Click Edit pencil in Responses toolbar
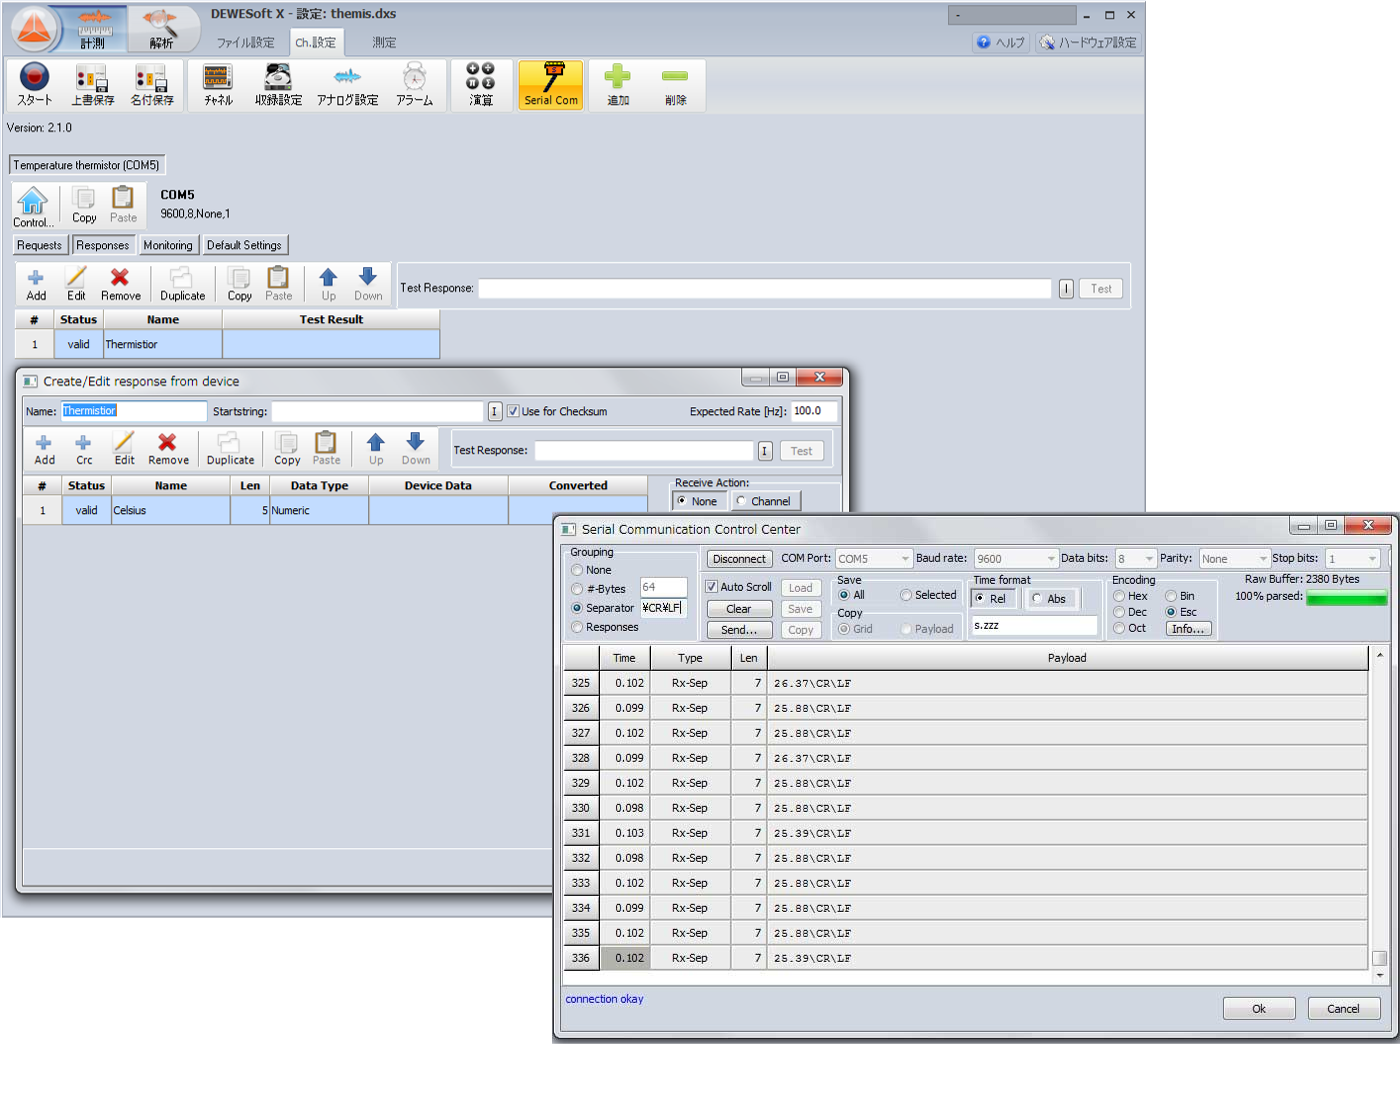The width and height of the screenshot is (1400, 1100). tap(76, 284)
